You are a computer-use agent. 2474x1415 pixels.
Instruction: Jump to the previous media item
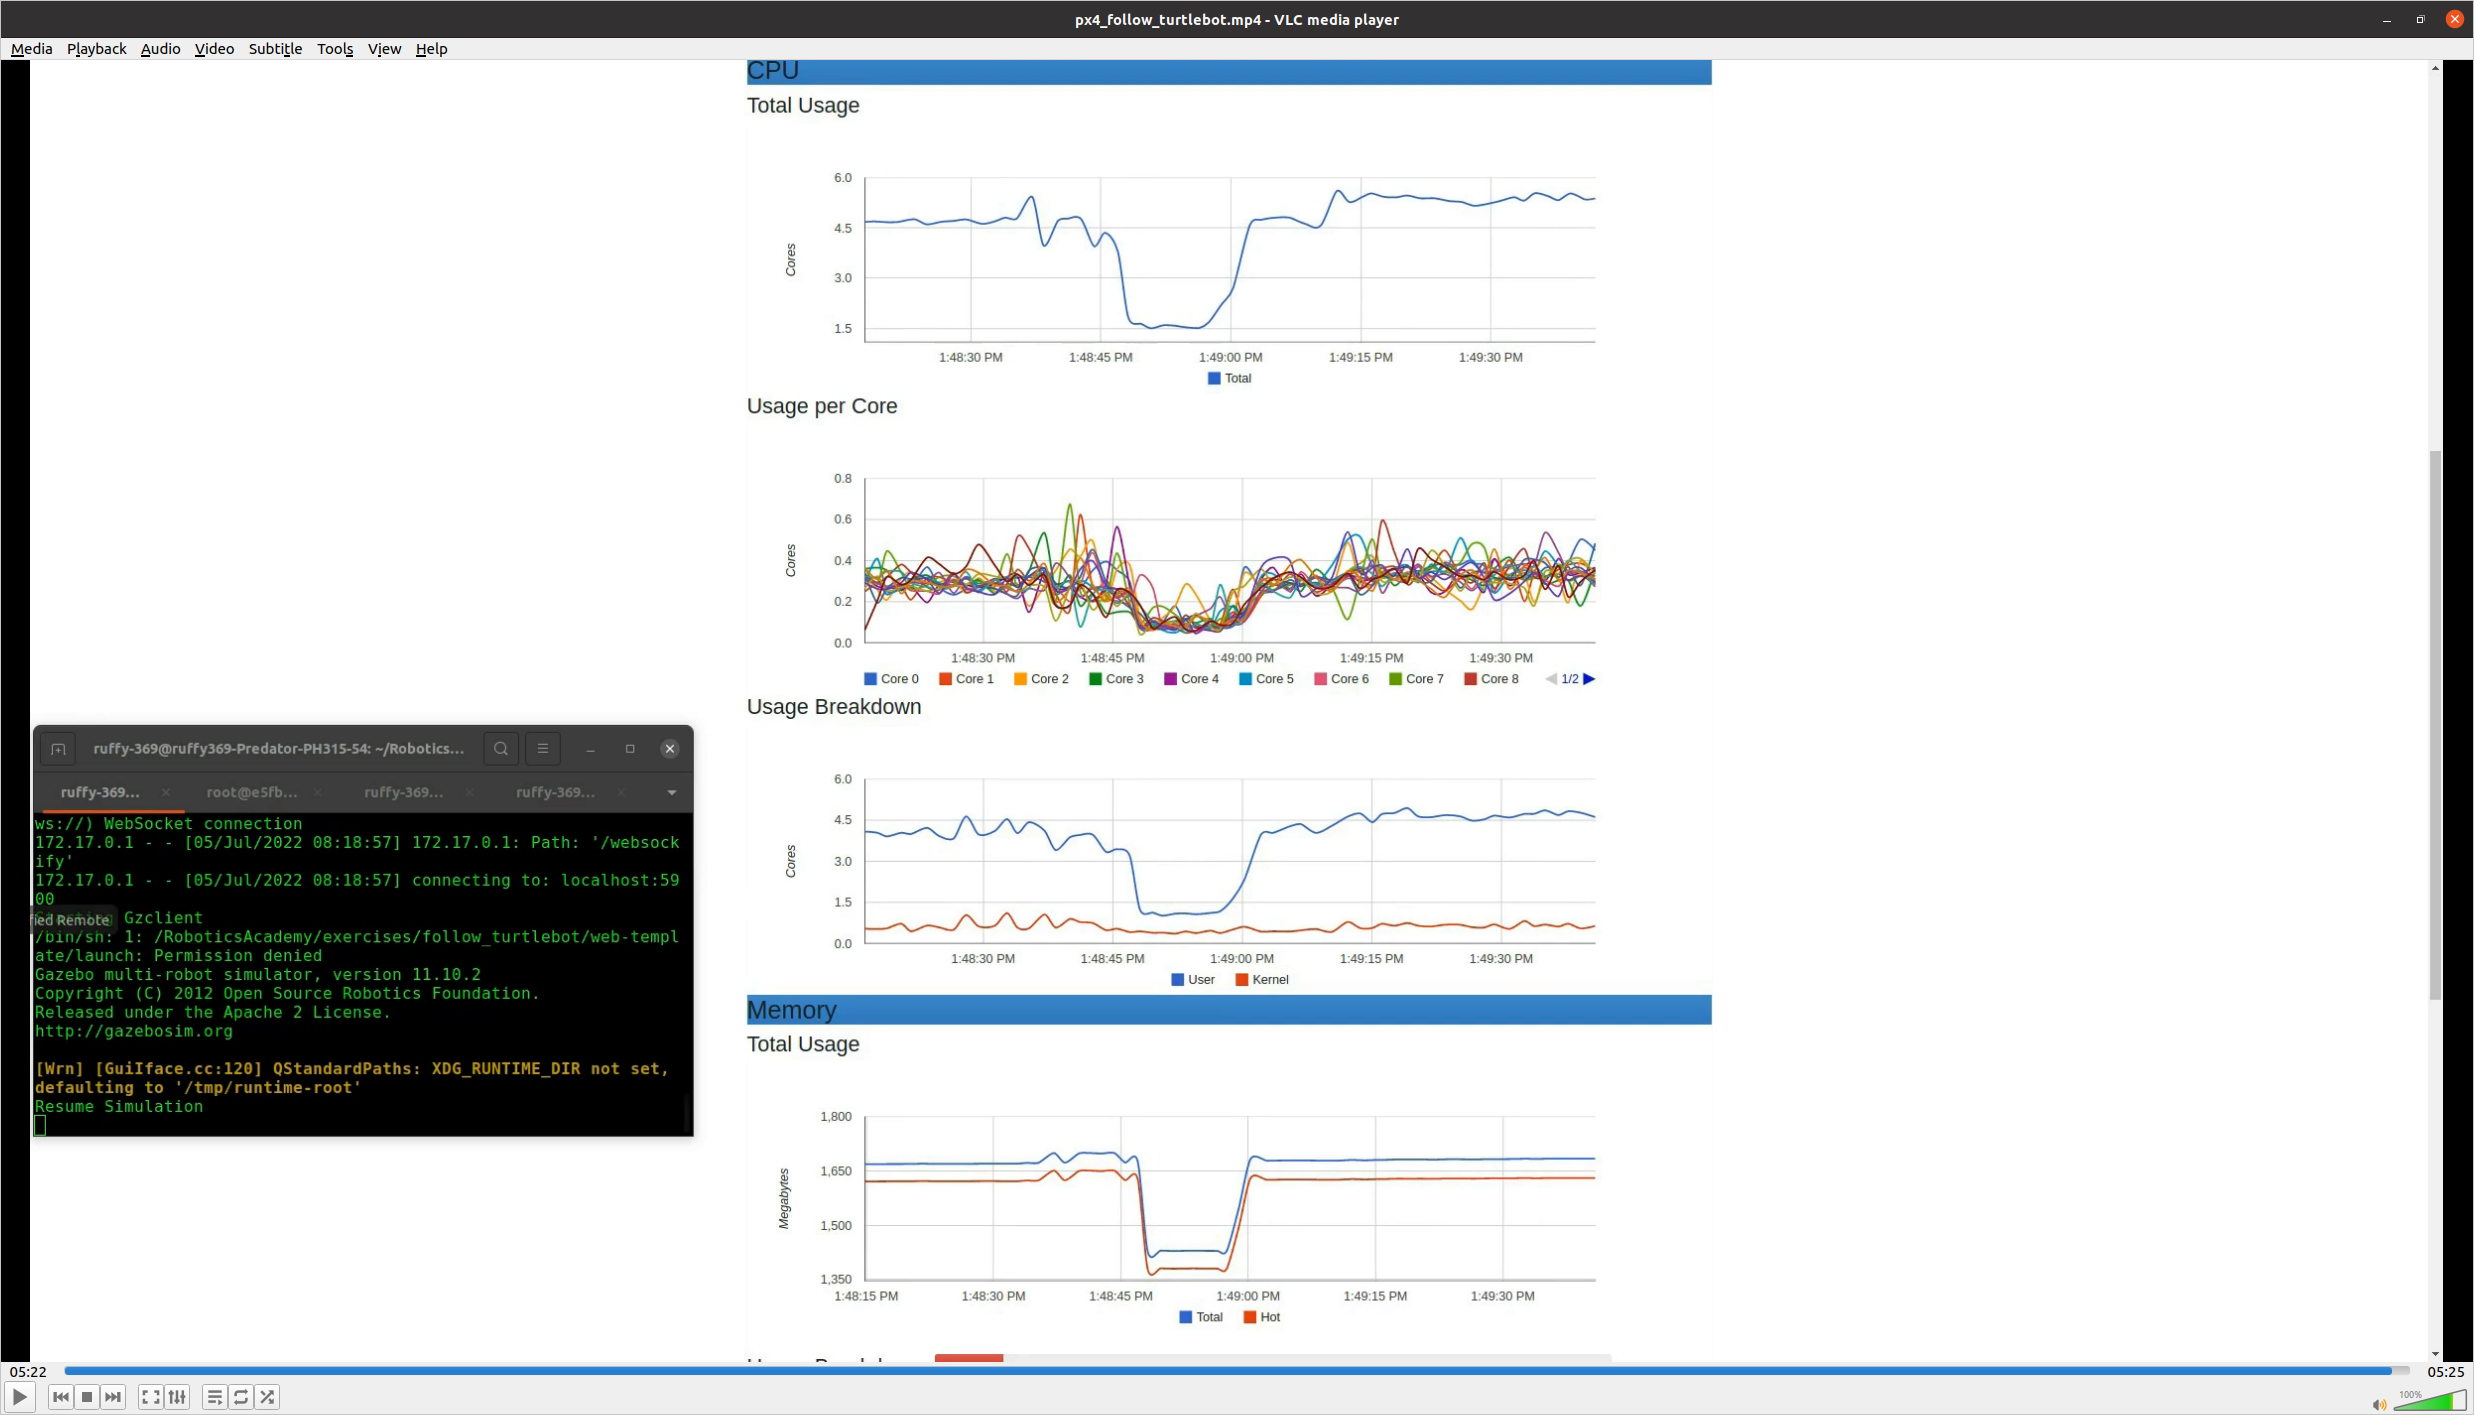point(60,1397)
